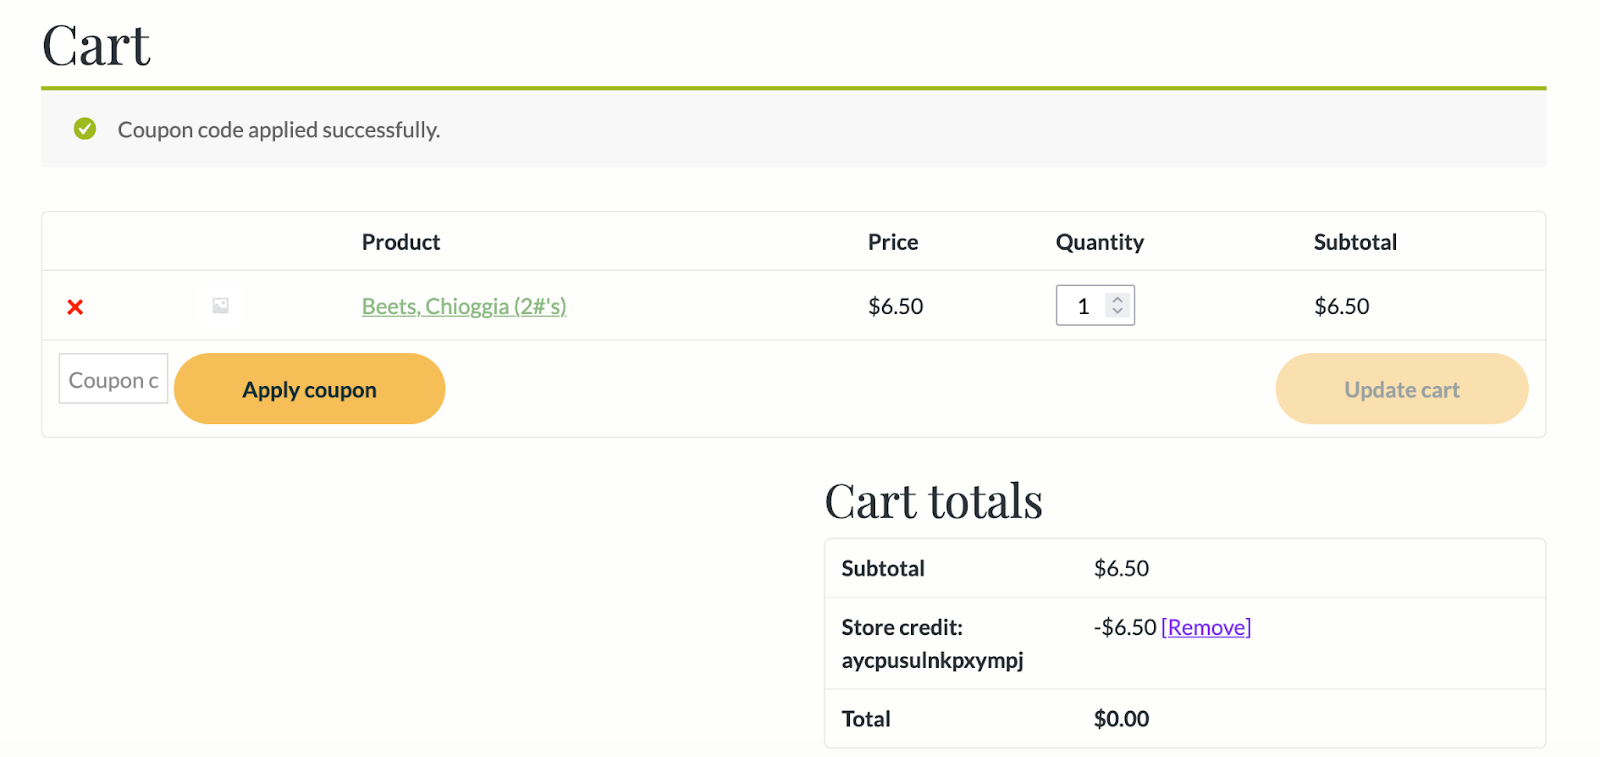Click into the coupon code field
1600x757 pixels.
(x=113, y=380)
